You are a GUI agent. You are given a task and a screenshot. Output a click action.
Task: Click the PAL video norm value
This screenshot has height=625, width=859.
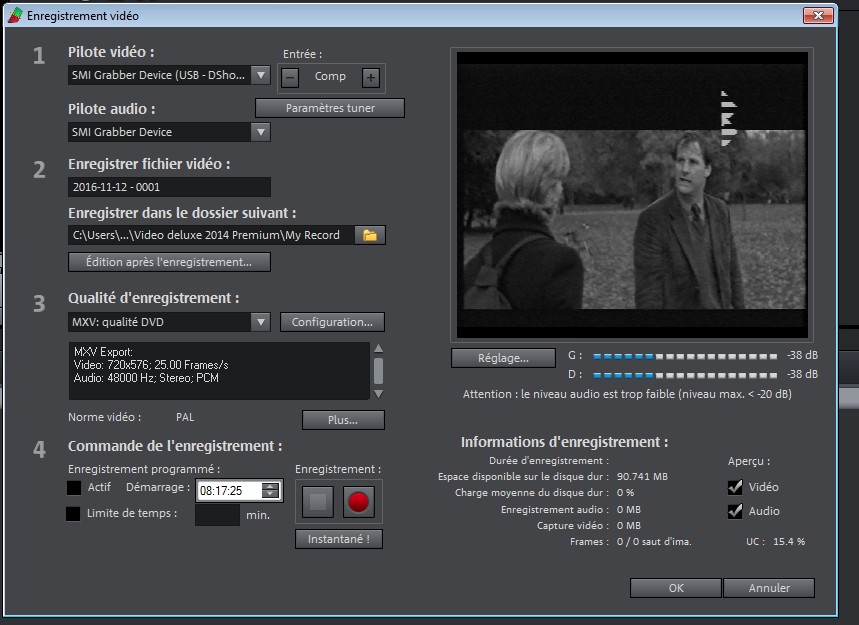[185, 417]
